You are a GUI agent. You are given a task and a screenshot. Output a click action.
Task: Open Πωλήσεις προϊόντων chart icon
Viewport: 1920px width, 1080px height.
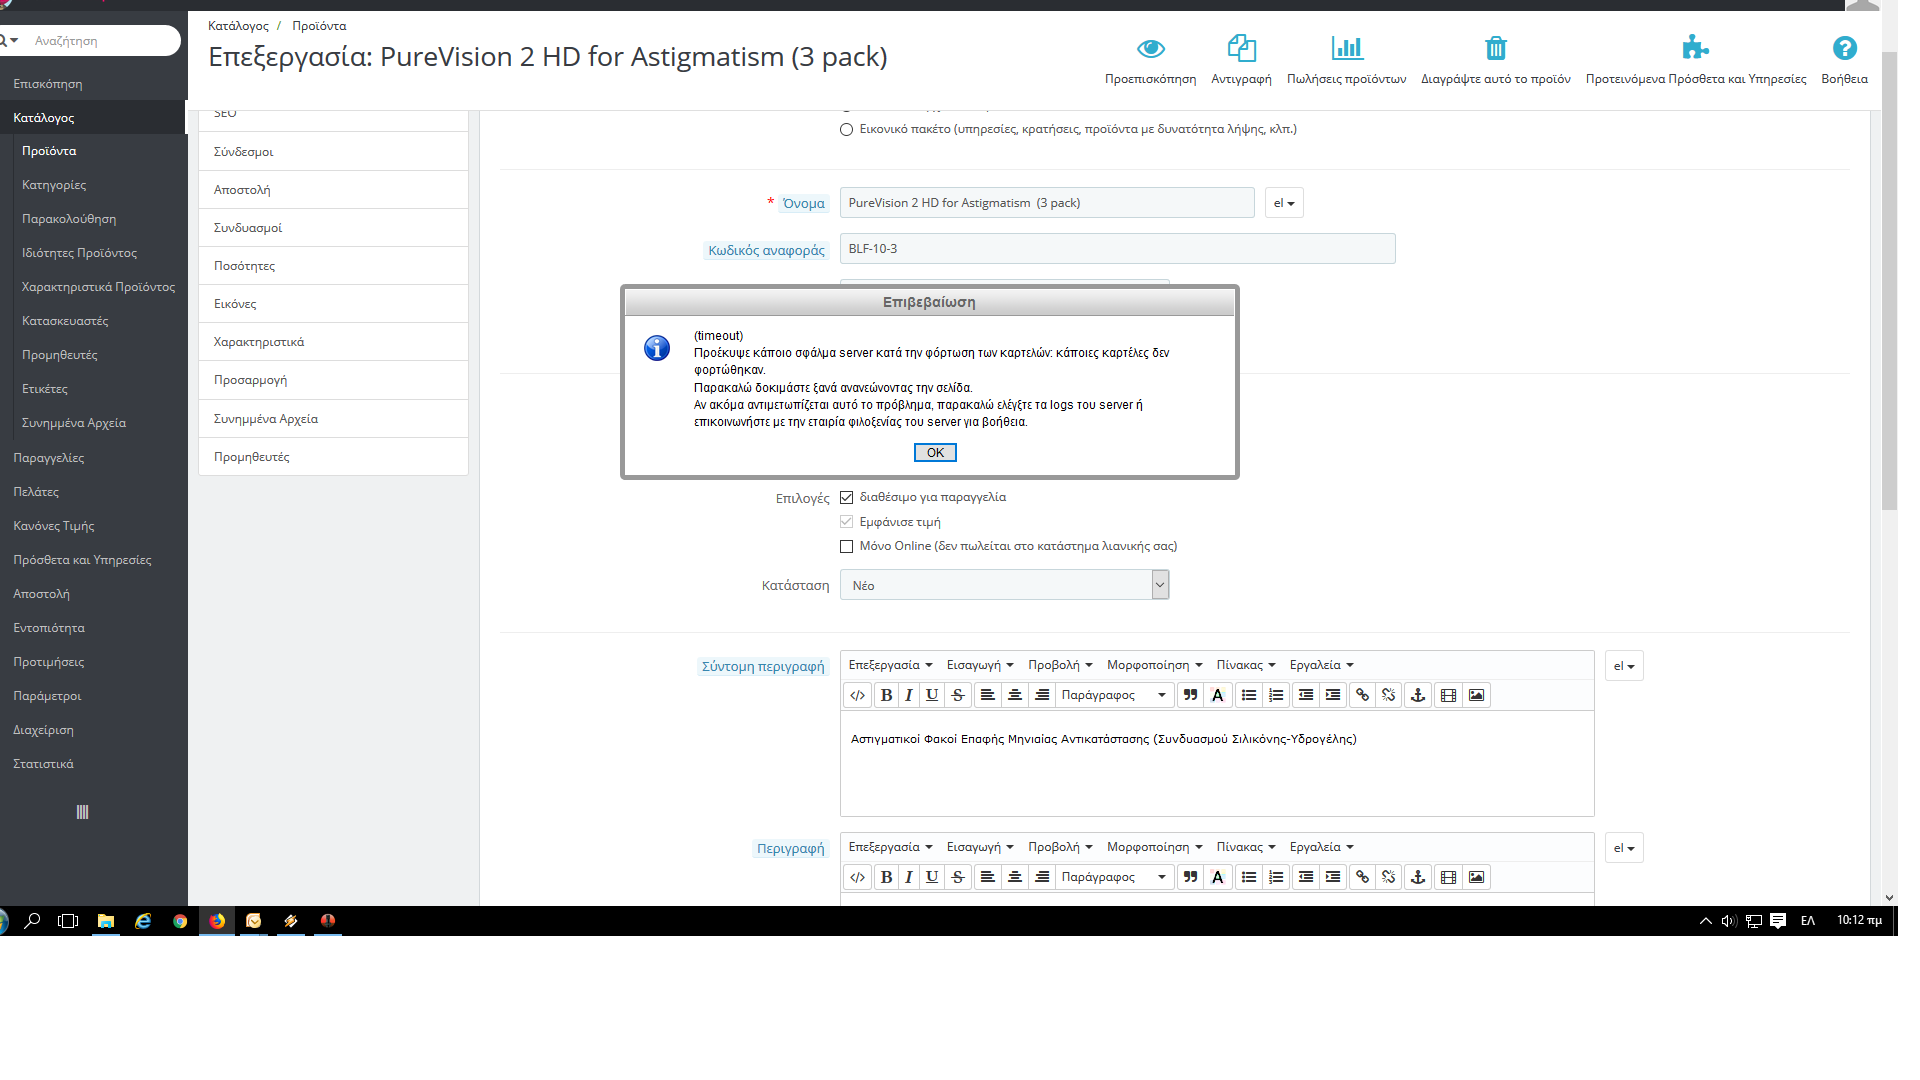point(1346,48)
